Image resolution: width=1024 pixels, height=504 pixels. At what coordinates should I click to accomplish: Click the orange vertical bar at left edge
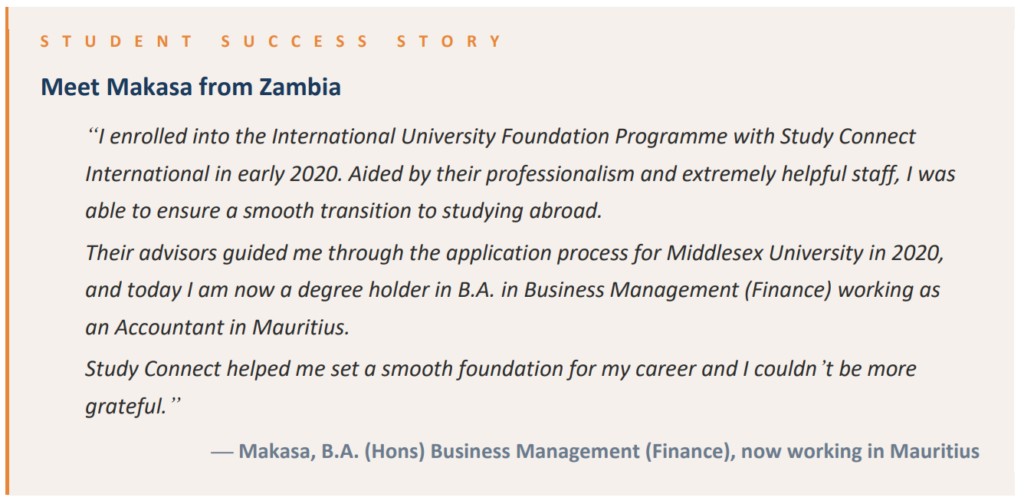pyautogui.click(x=7, y=252)
